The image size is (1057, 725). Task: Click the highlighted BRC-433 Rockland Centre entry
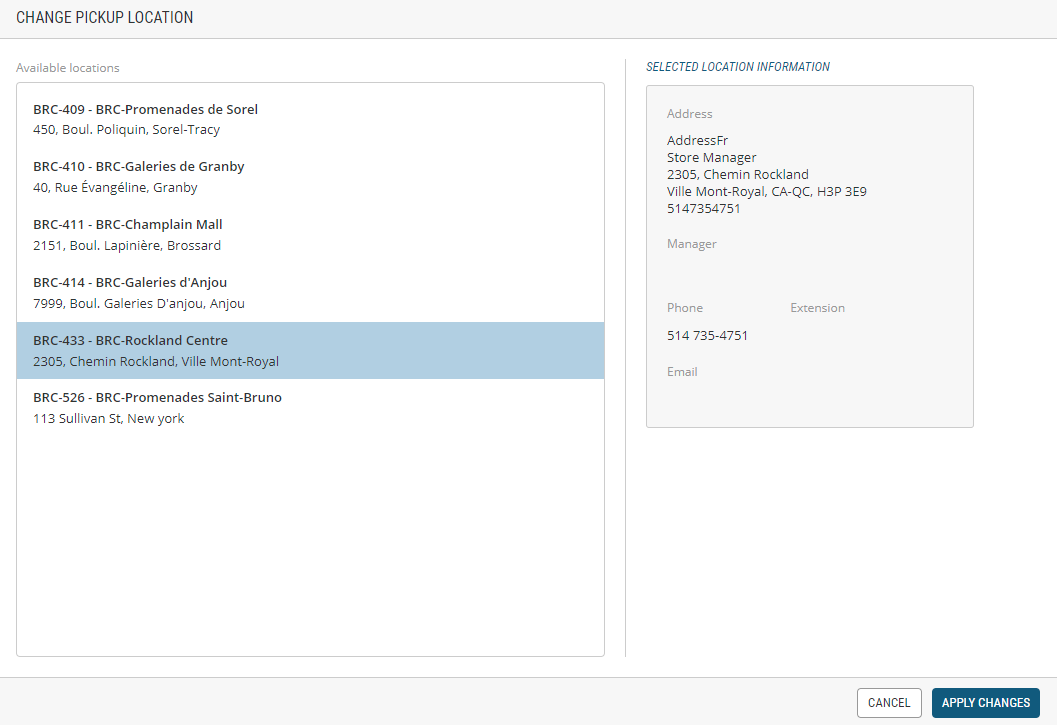(x=310, y=350)
